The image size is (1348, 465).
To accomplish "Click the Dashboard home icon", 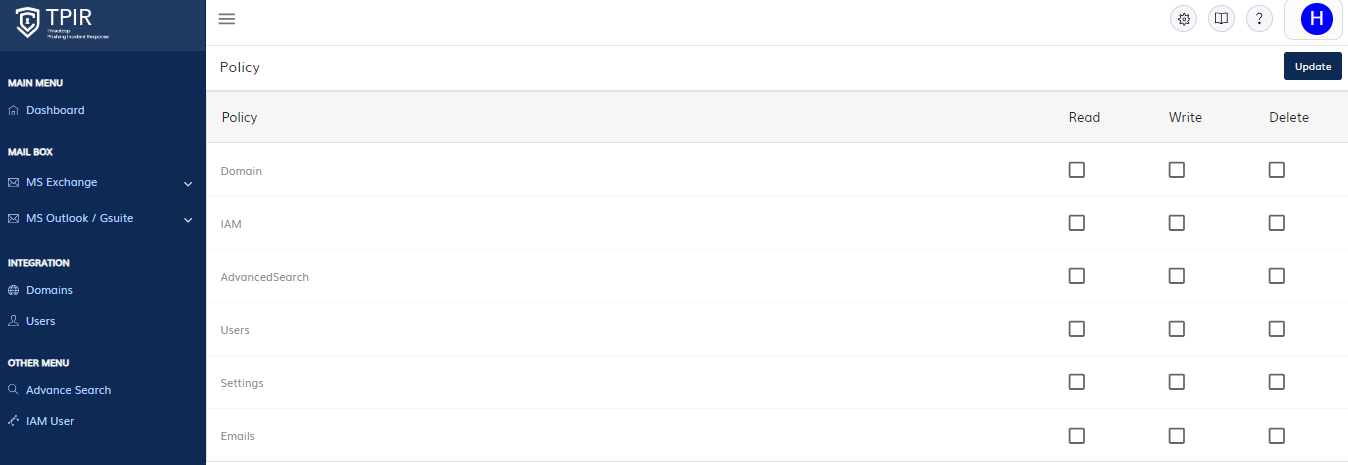I will pos(14,110).
